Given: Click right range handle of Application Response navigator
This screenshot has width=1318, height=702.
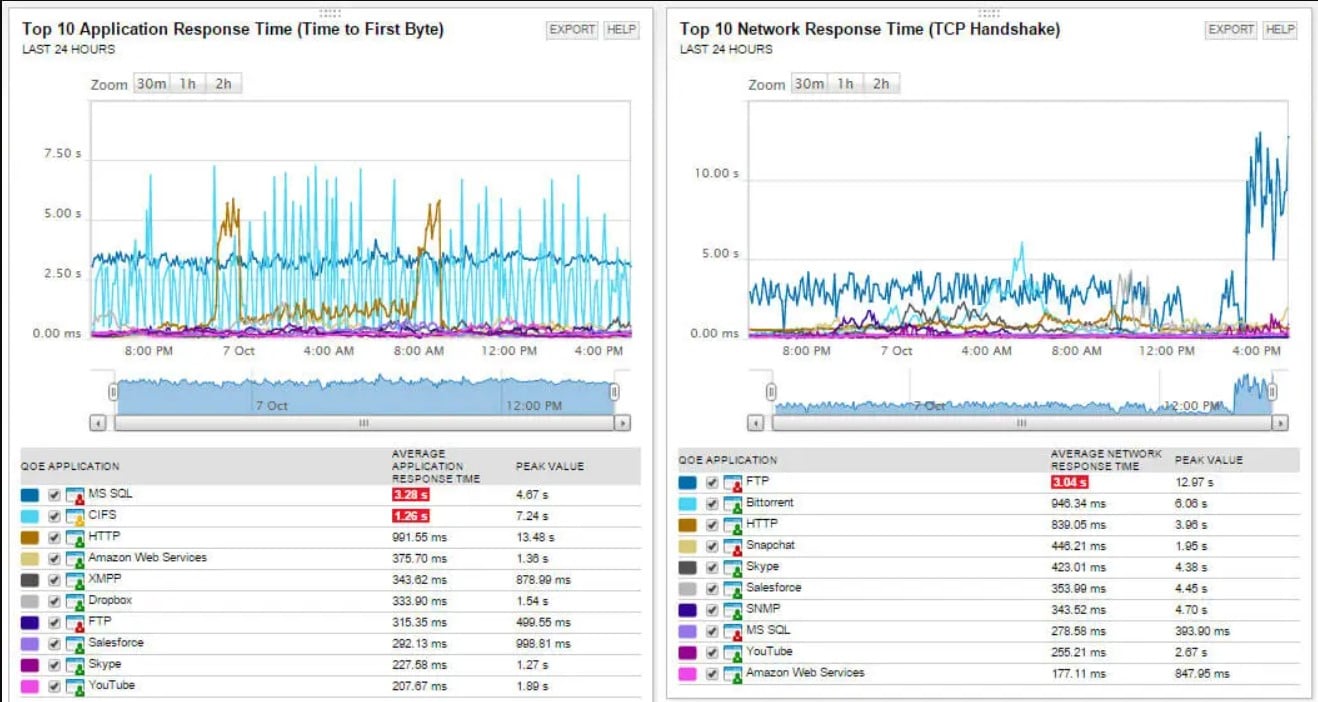Looking at the screenshot, I should (614, 392).
